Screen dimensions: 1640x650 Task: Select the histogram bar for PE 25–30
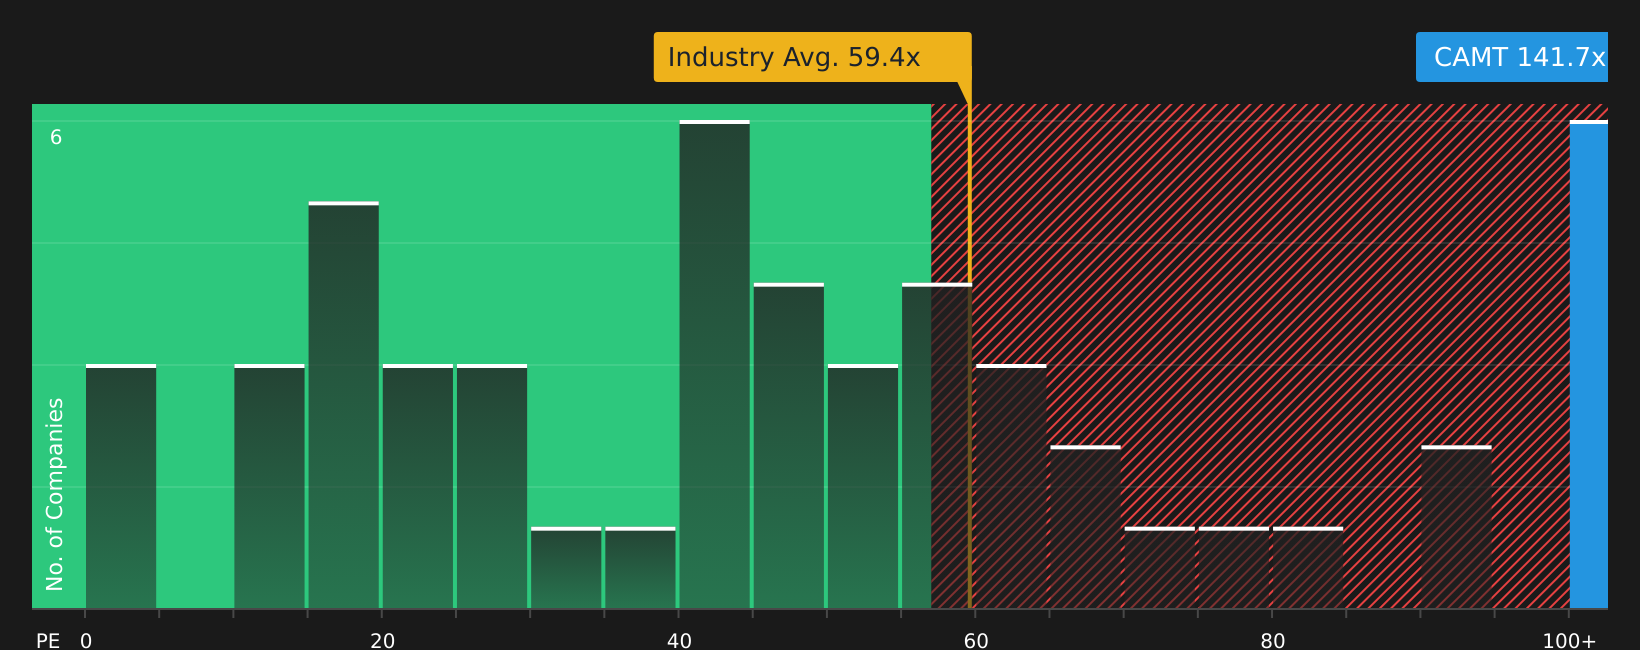click(x=492, y=487)
